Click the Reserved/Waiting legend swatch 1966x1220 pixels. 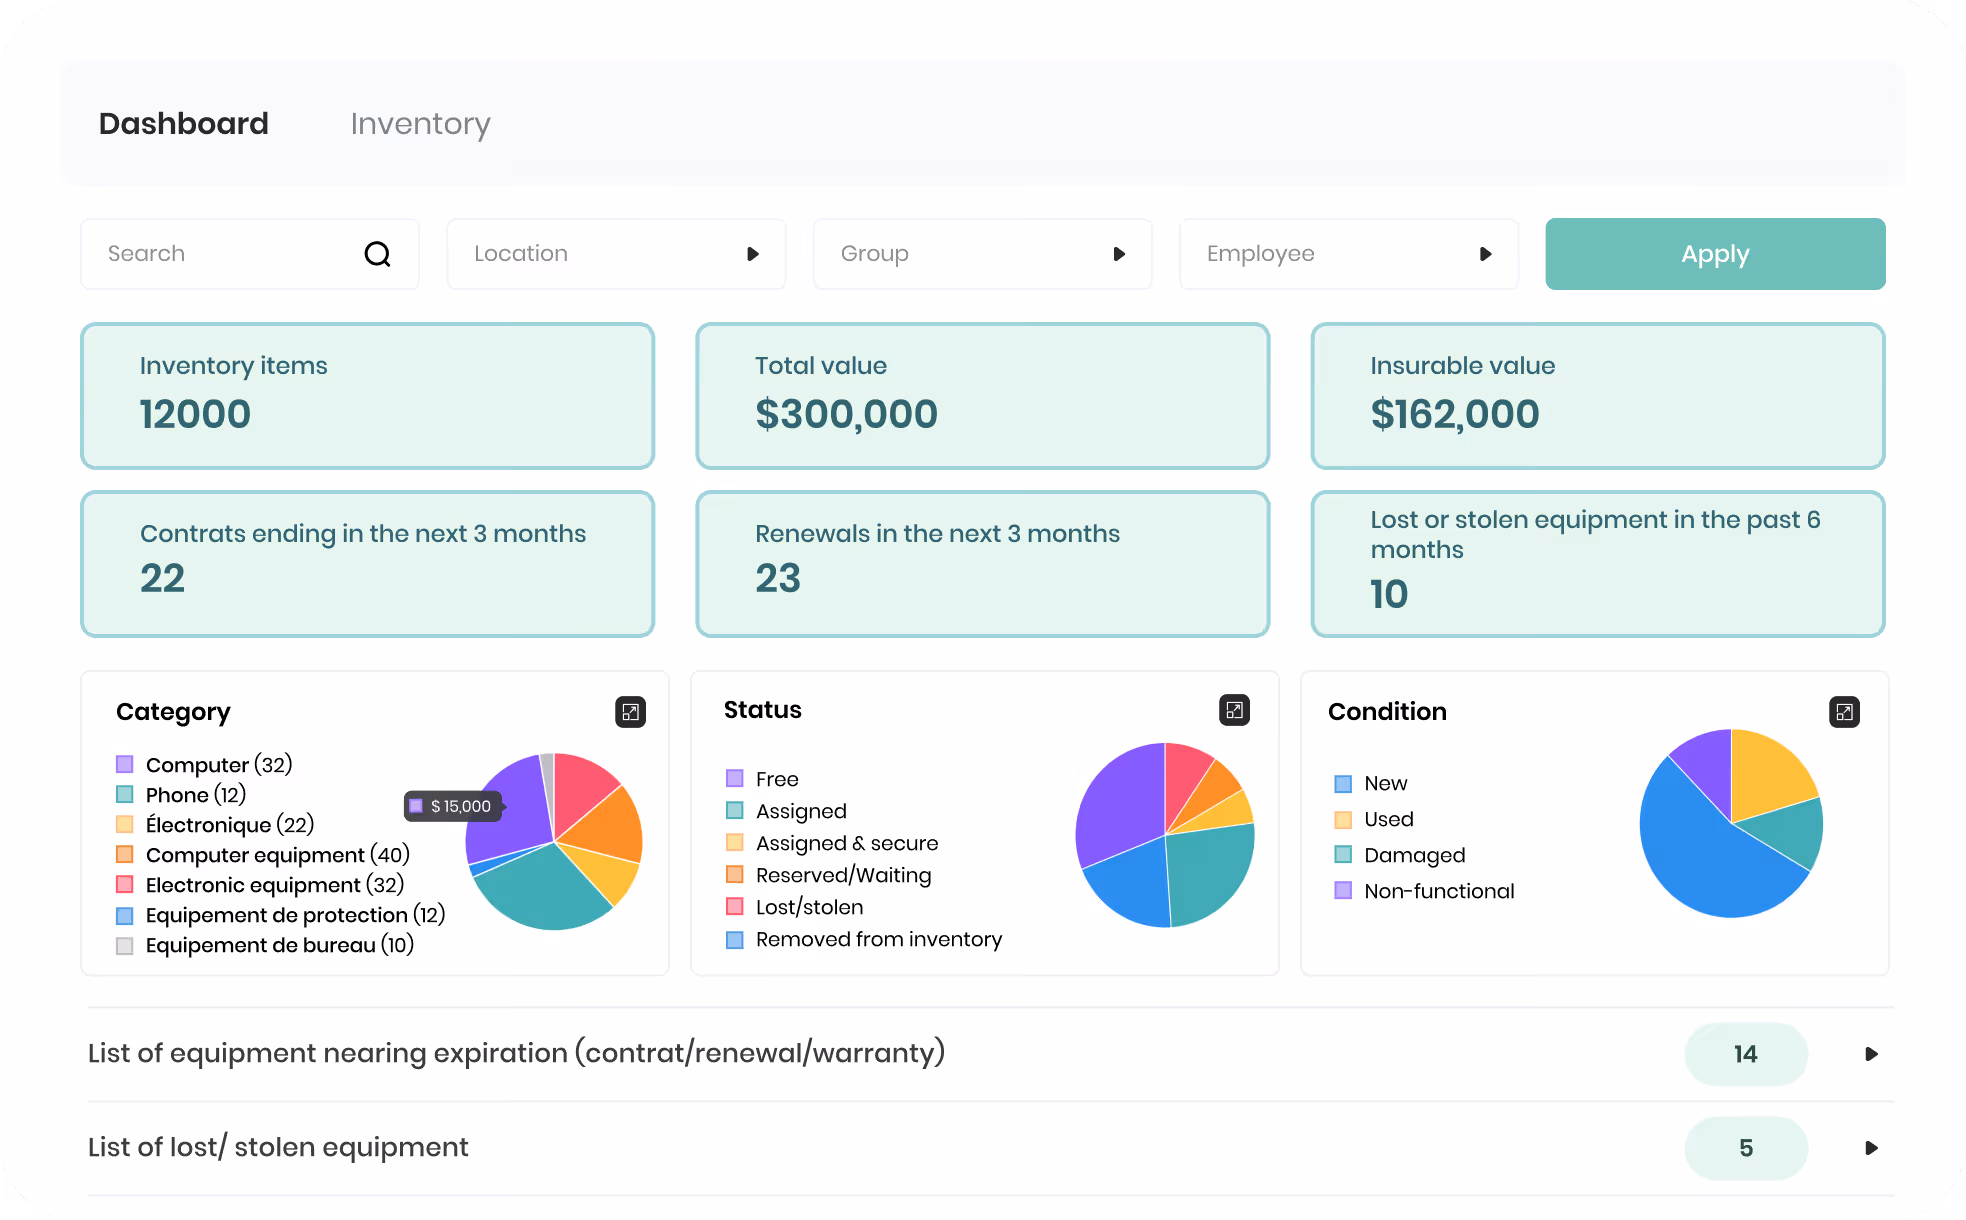735,875
